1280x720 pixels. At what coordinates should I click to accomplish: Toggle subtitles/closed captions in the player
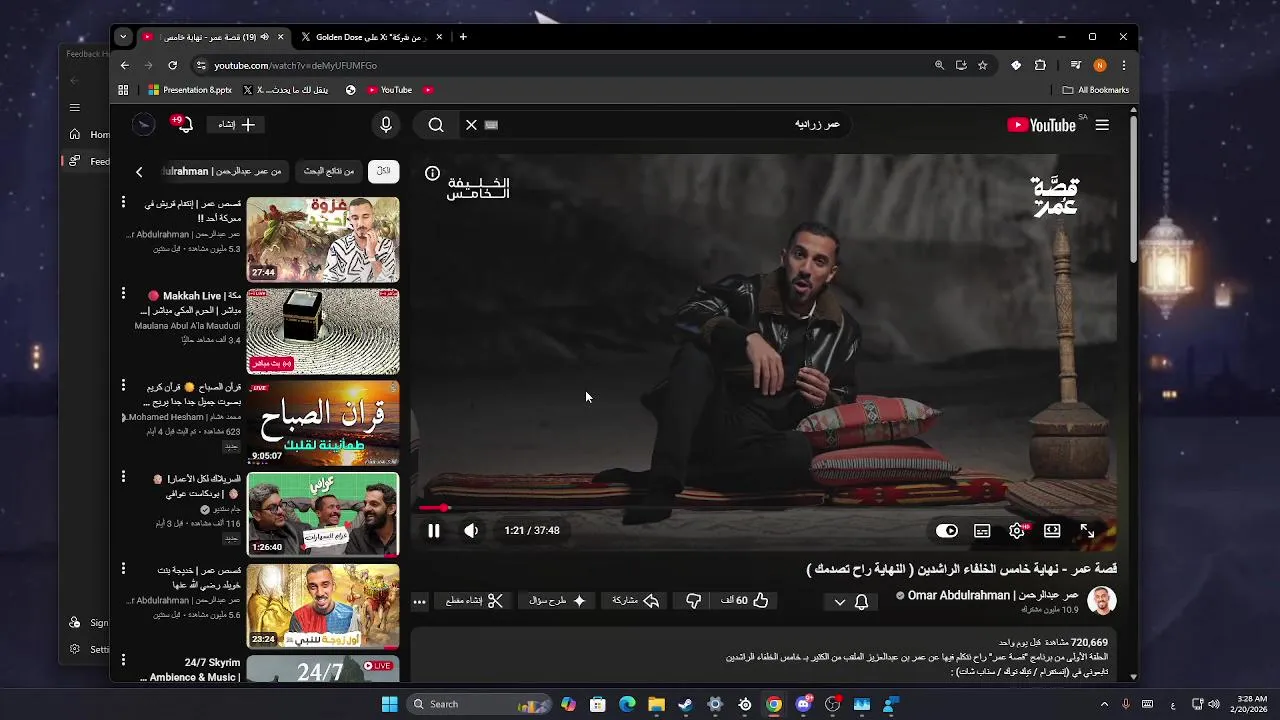point(982,531)
